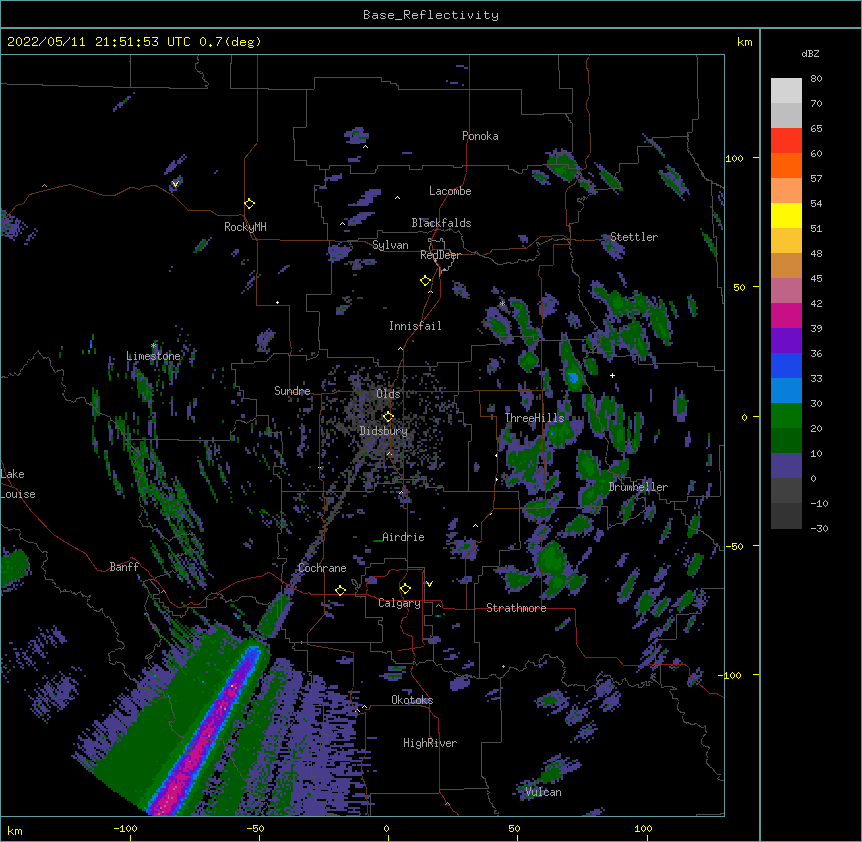Click the yellow marker south of RedDeer
This screenshot has width=862, height=842.
425,281
